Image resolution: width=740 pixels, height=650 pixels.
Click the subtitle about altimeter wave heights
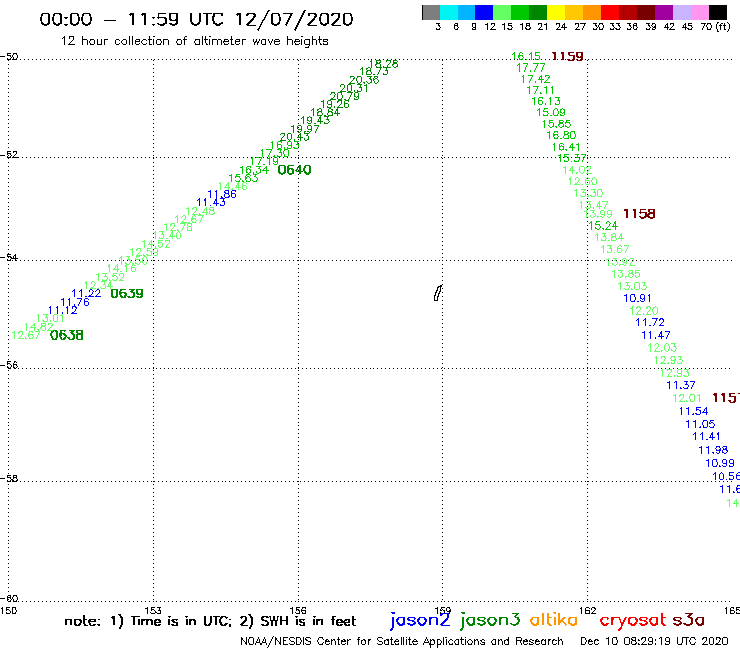(x=195, y=41)
